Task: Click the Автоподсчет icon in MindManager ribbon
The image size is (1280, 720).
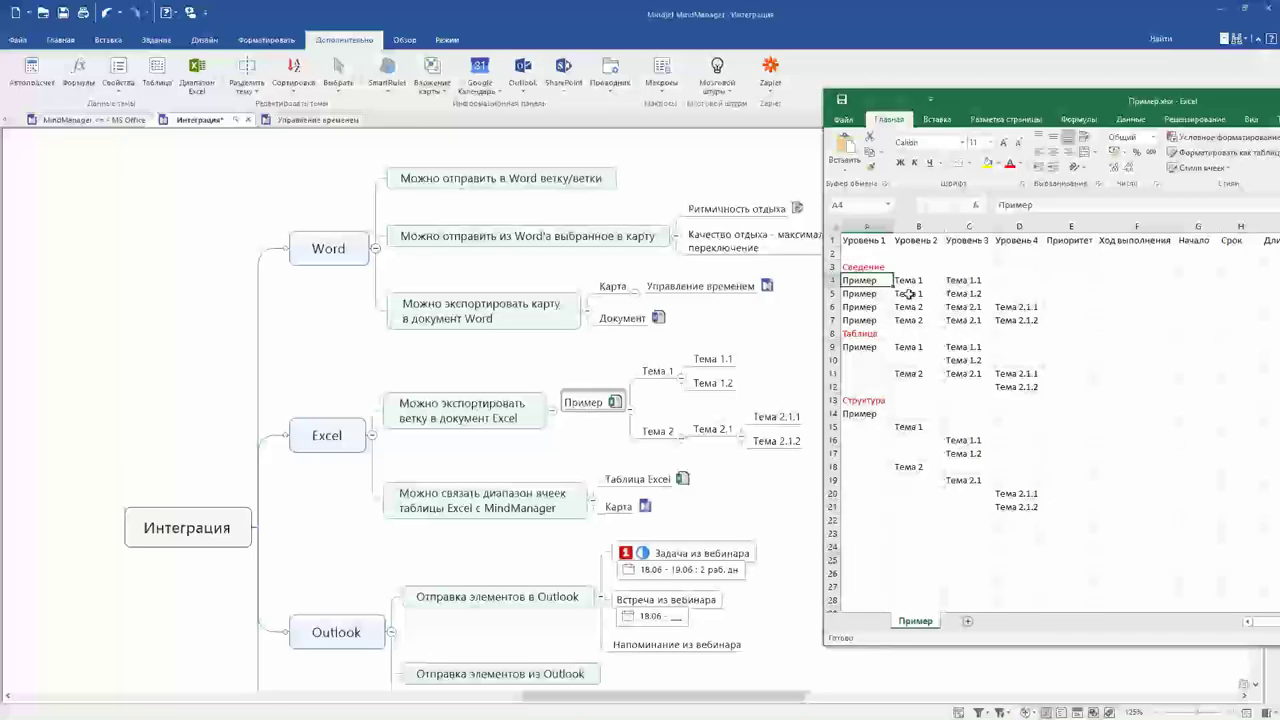Action: [x=32, y=67]
